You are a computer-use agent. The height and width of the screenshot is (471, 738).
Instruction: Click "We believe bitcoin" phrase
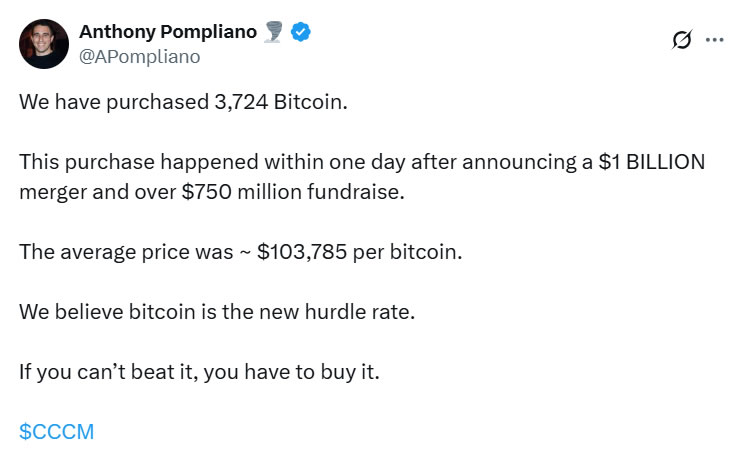(93, 310)
